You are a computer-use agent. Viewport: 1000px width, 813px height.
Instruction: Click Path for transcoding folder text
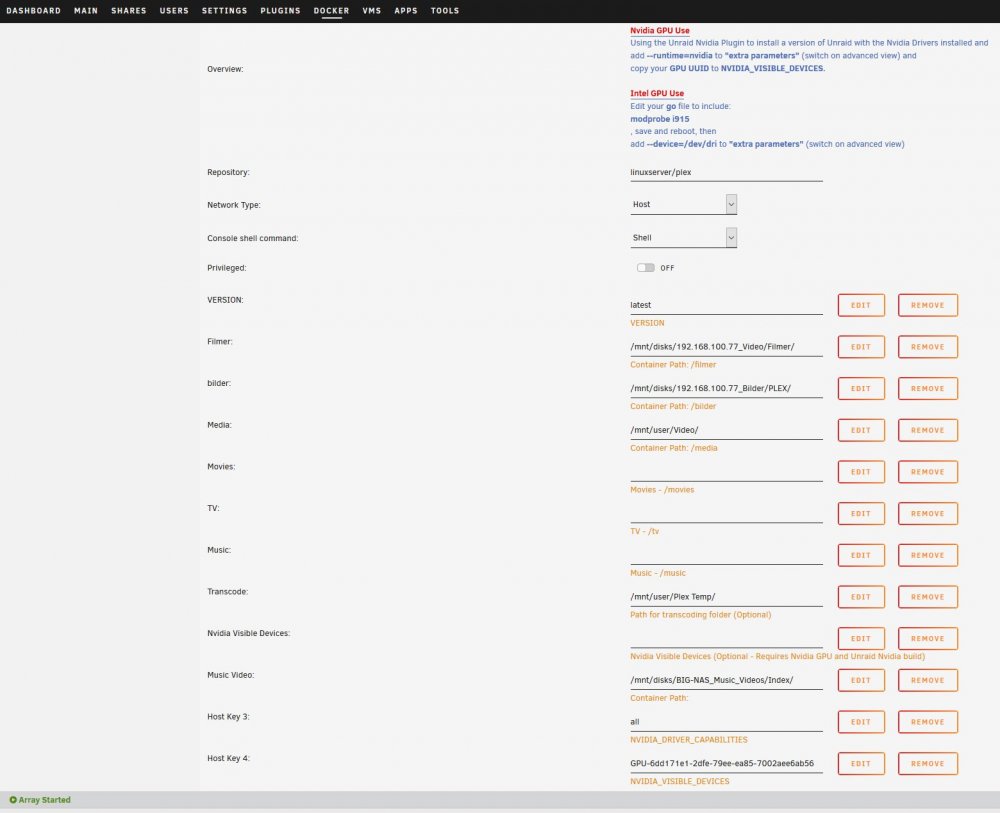pyautogui.click(x=700, y=615)
